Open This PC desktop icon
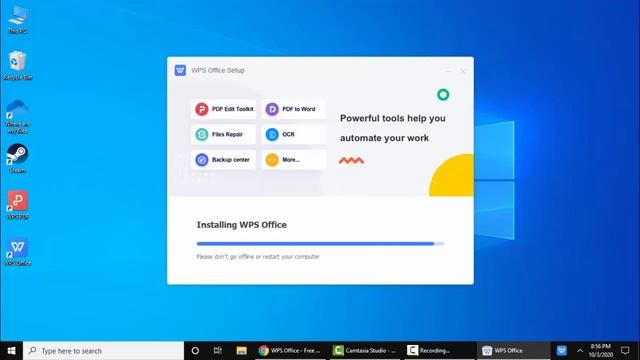Image resolution: width=640 pixels, height=360 pixels. coord(18,19)
